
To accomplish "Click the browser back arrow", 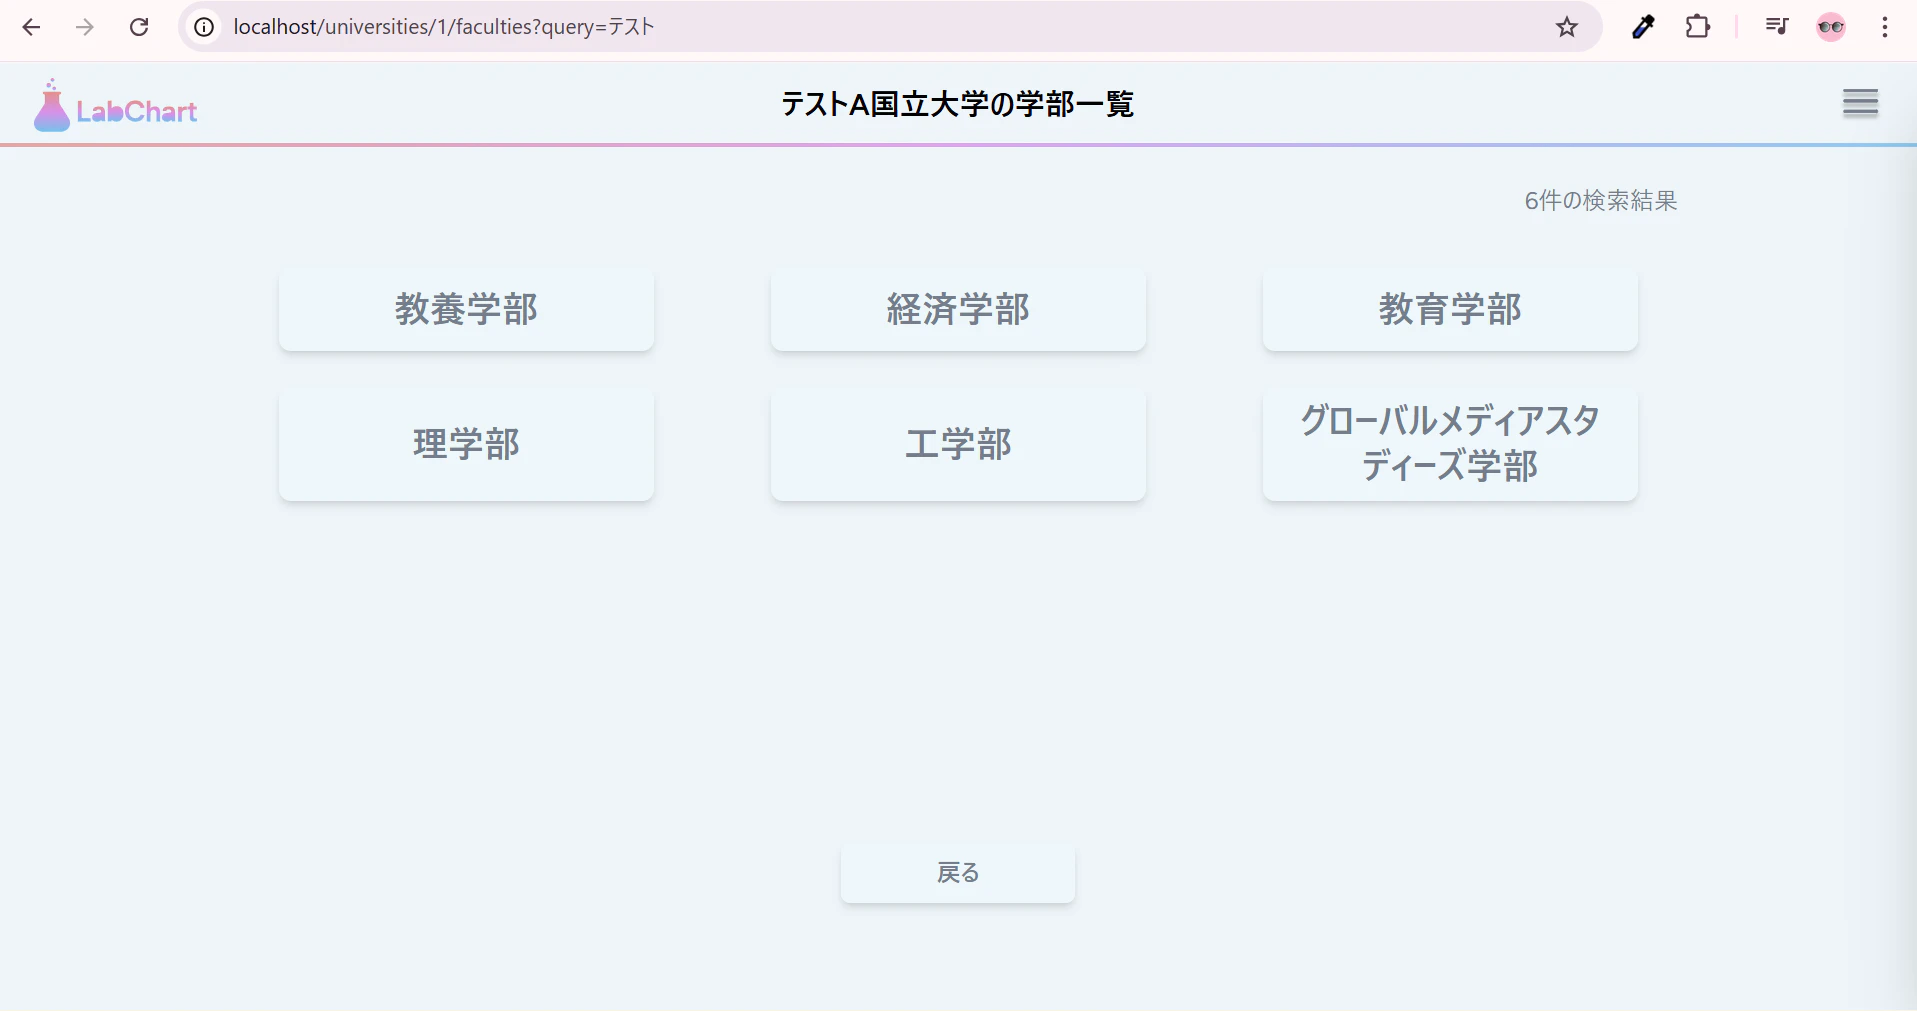I will tap(31, 27).
